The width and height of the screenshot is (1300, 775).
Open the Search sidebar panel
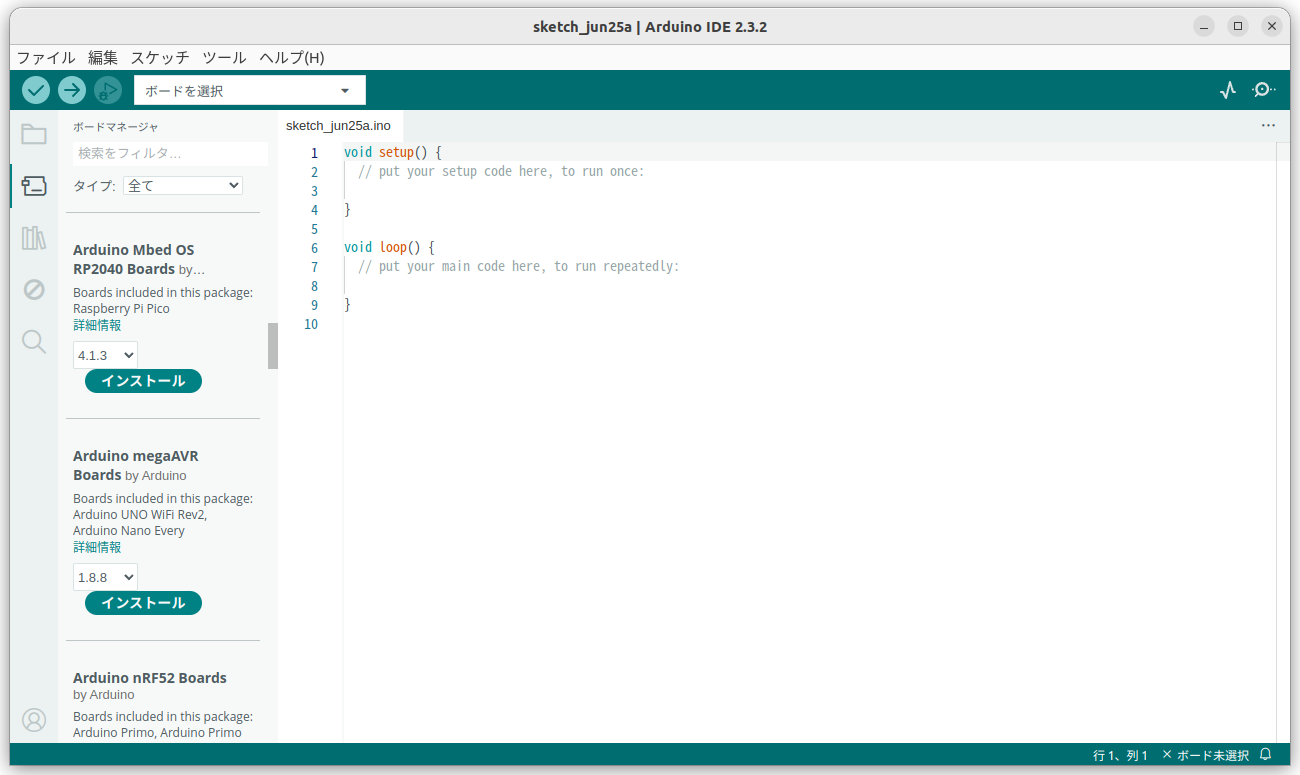[33, 341]
